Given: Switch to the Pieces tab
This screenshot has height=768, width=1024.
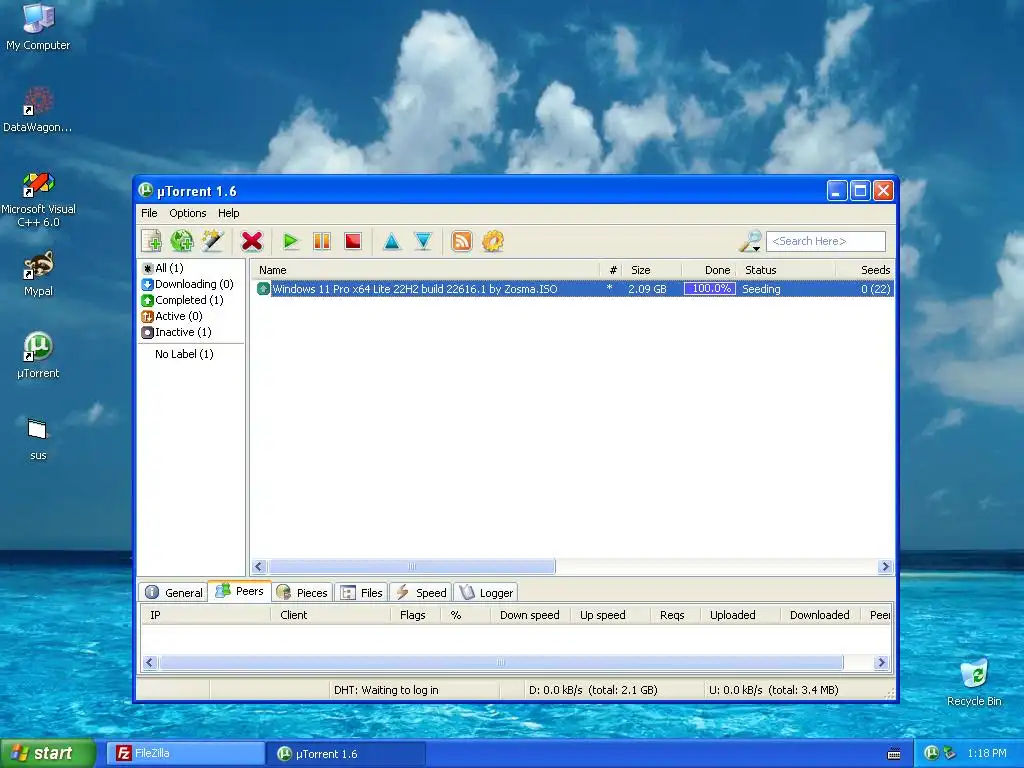Looking at the screenshot, I should pyautogui.click(x=302, y=592).
